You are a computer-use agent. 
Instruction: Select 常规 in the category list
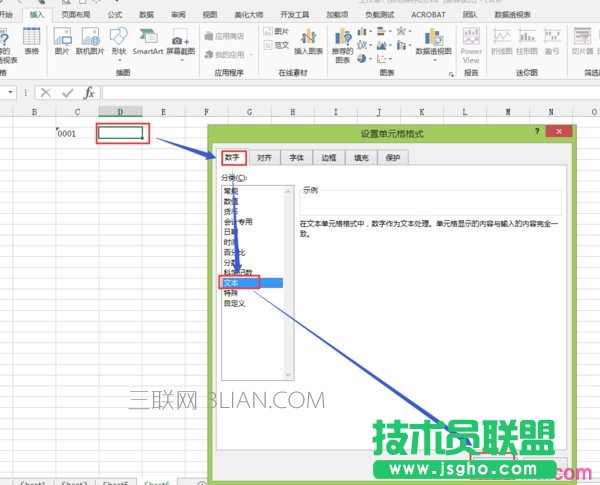click(231, 191)
